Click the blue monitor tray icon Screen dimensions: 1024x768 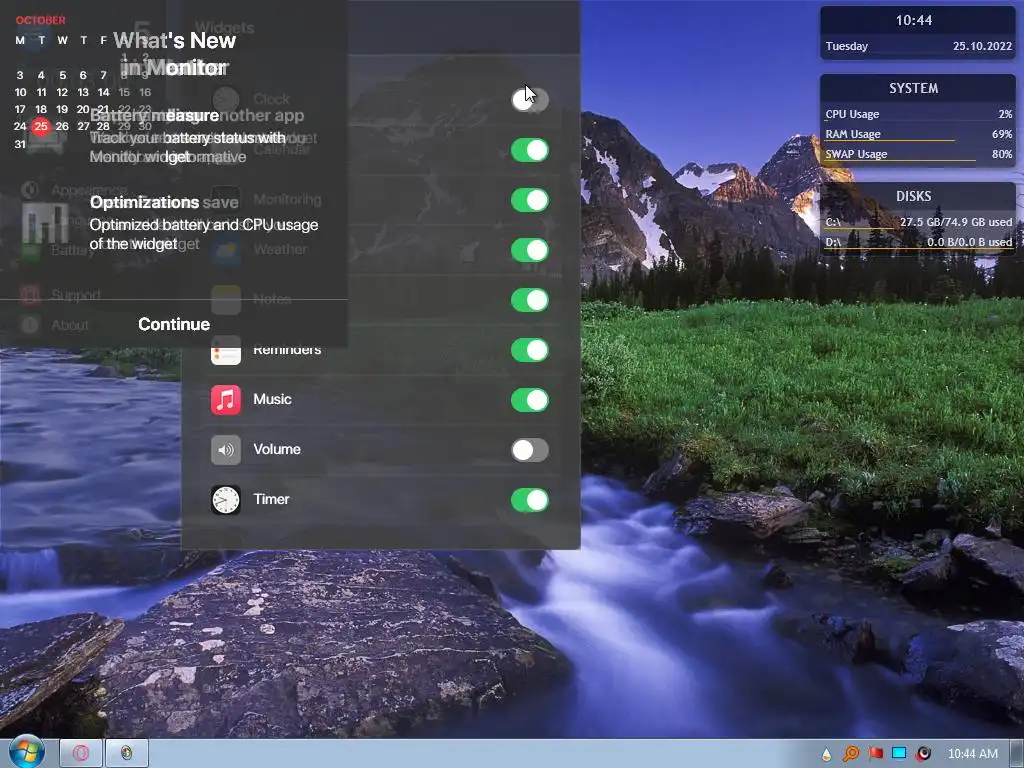(899, 753)
